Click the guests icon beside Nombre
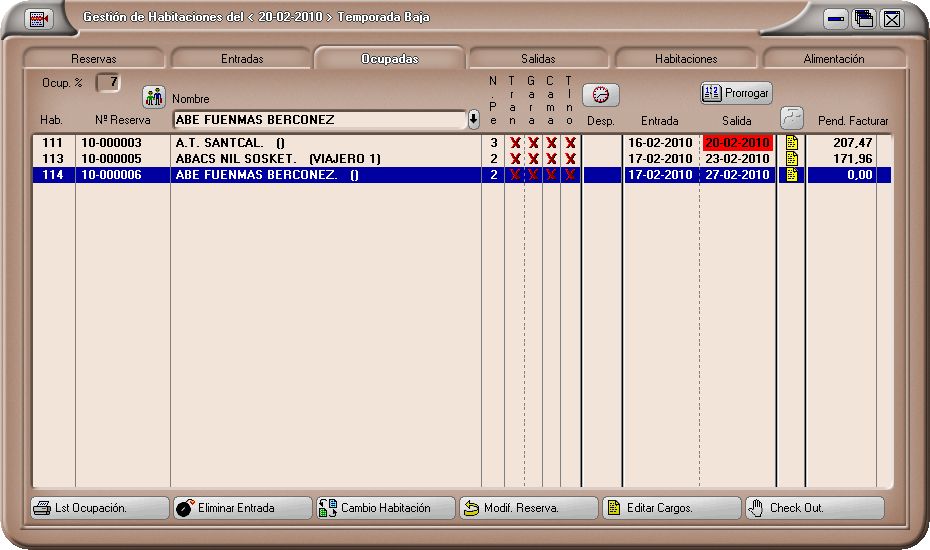Image resolution: width=930 pixels, height=550 pixels. point(153,97)
